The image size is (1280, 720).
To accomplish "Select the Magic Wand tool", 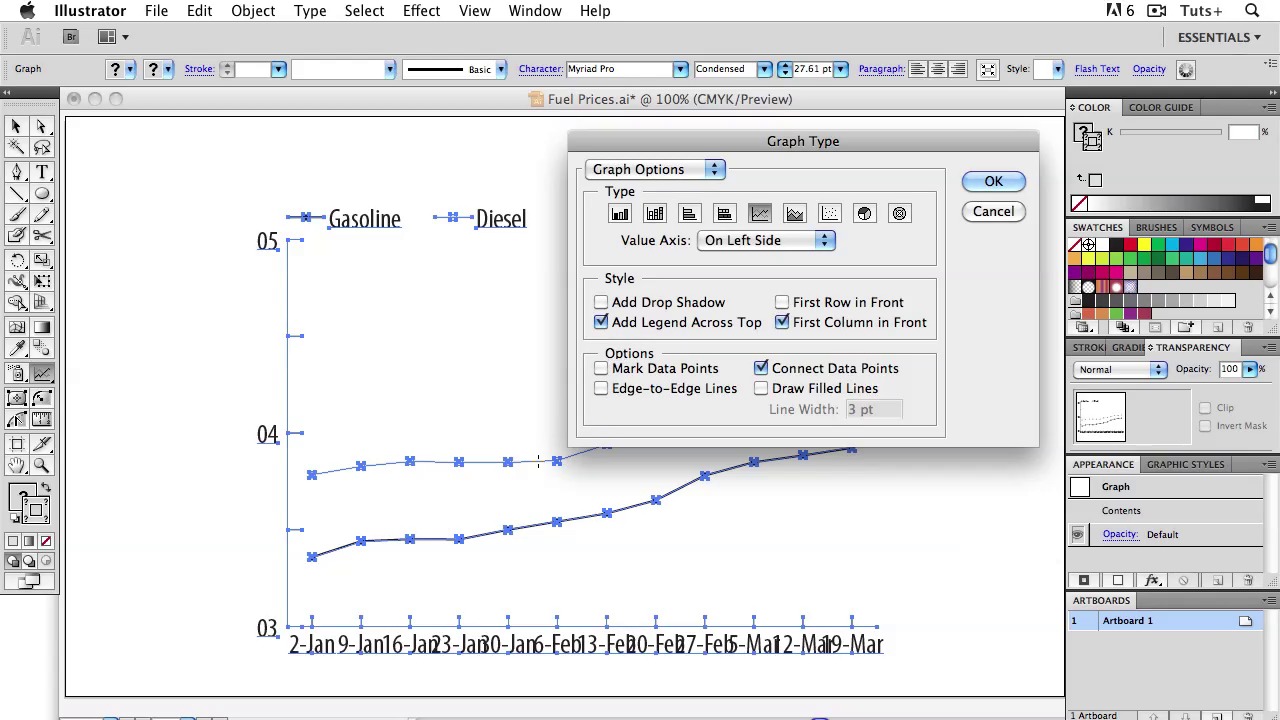I will click(16, 148).
